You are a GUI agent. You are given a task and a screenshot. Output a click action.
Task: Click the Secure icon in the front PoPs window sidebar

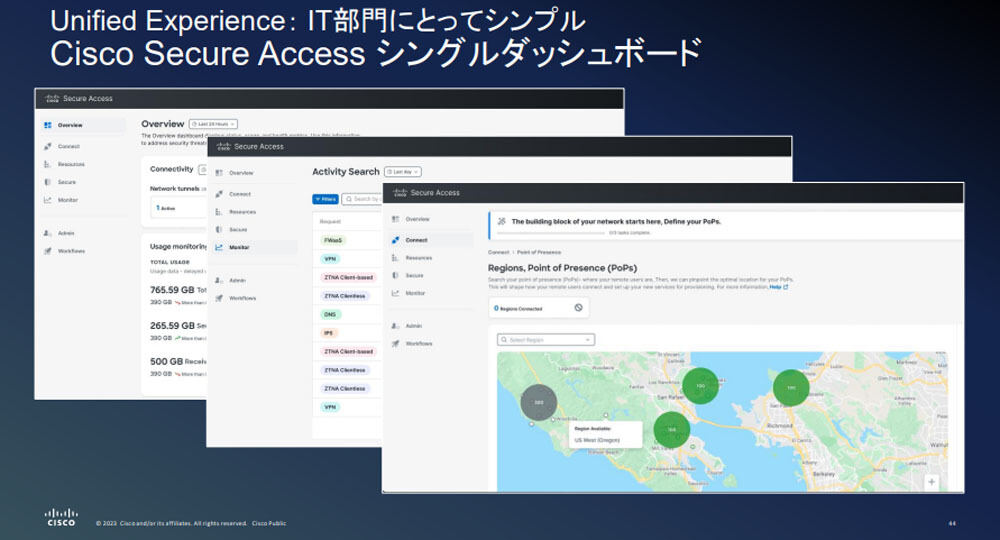395,275
